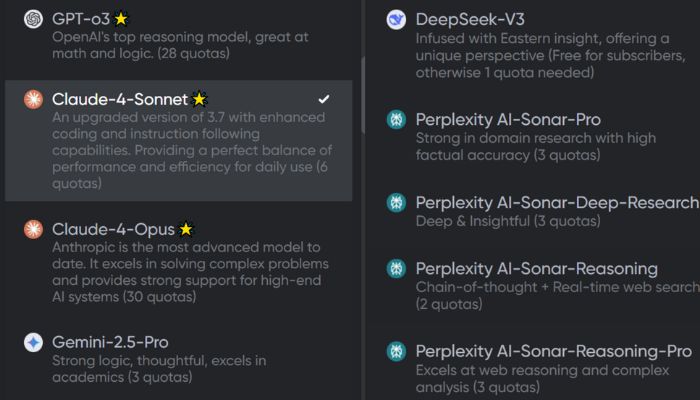
Task: Select the Gemini-2.5-Pro model
Action: point(179,359)
